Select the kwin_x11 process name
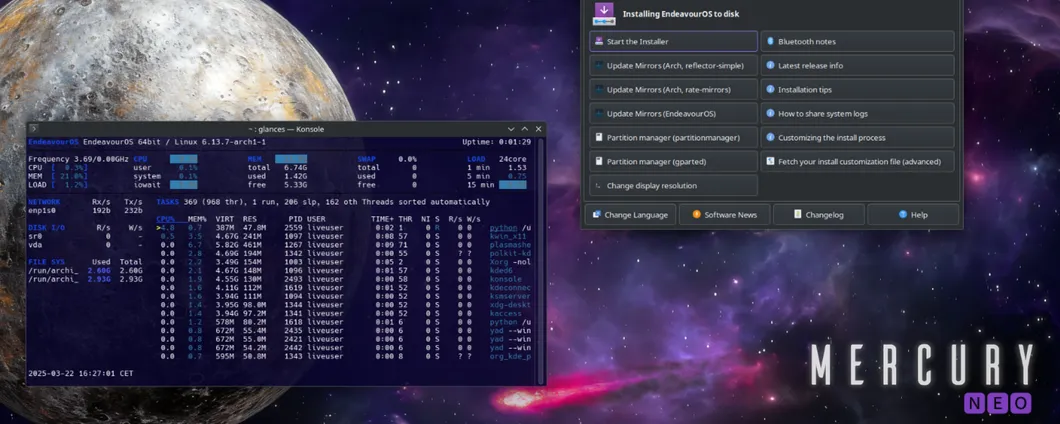The height and width of the screenshot is (424, 1060). [x=510, y=236]
